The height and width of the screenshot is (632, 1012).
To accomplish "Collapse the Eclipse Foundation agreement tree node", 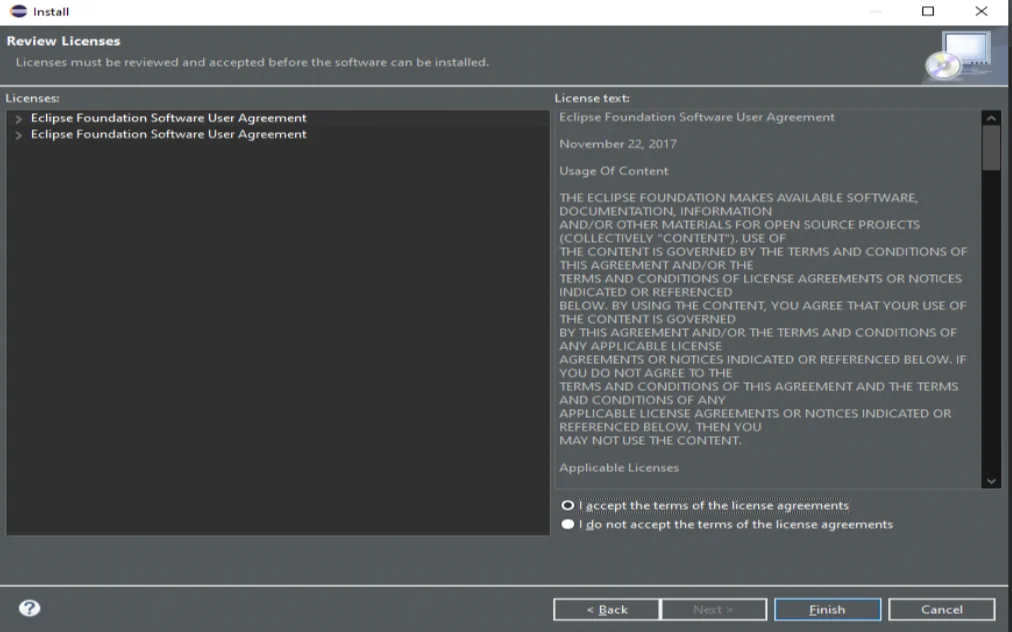I will pyautogui.click(x=17, y=117).
